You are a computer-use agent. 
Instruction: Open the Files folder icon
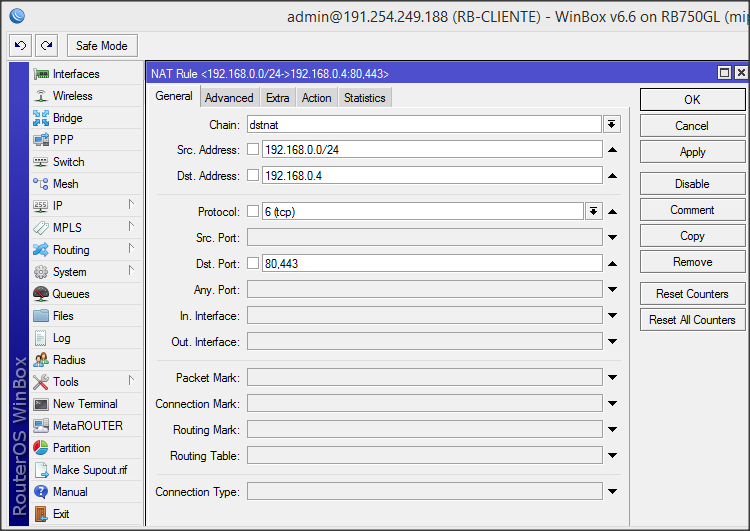pyautogui.click(x=41, y=316)
